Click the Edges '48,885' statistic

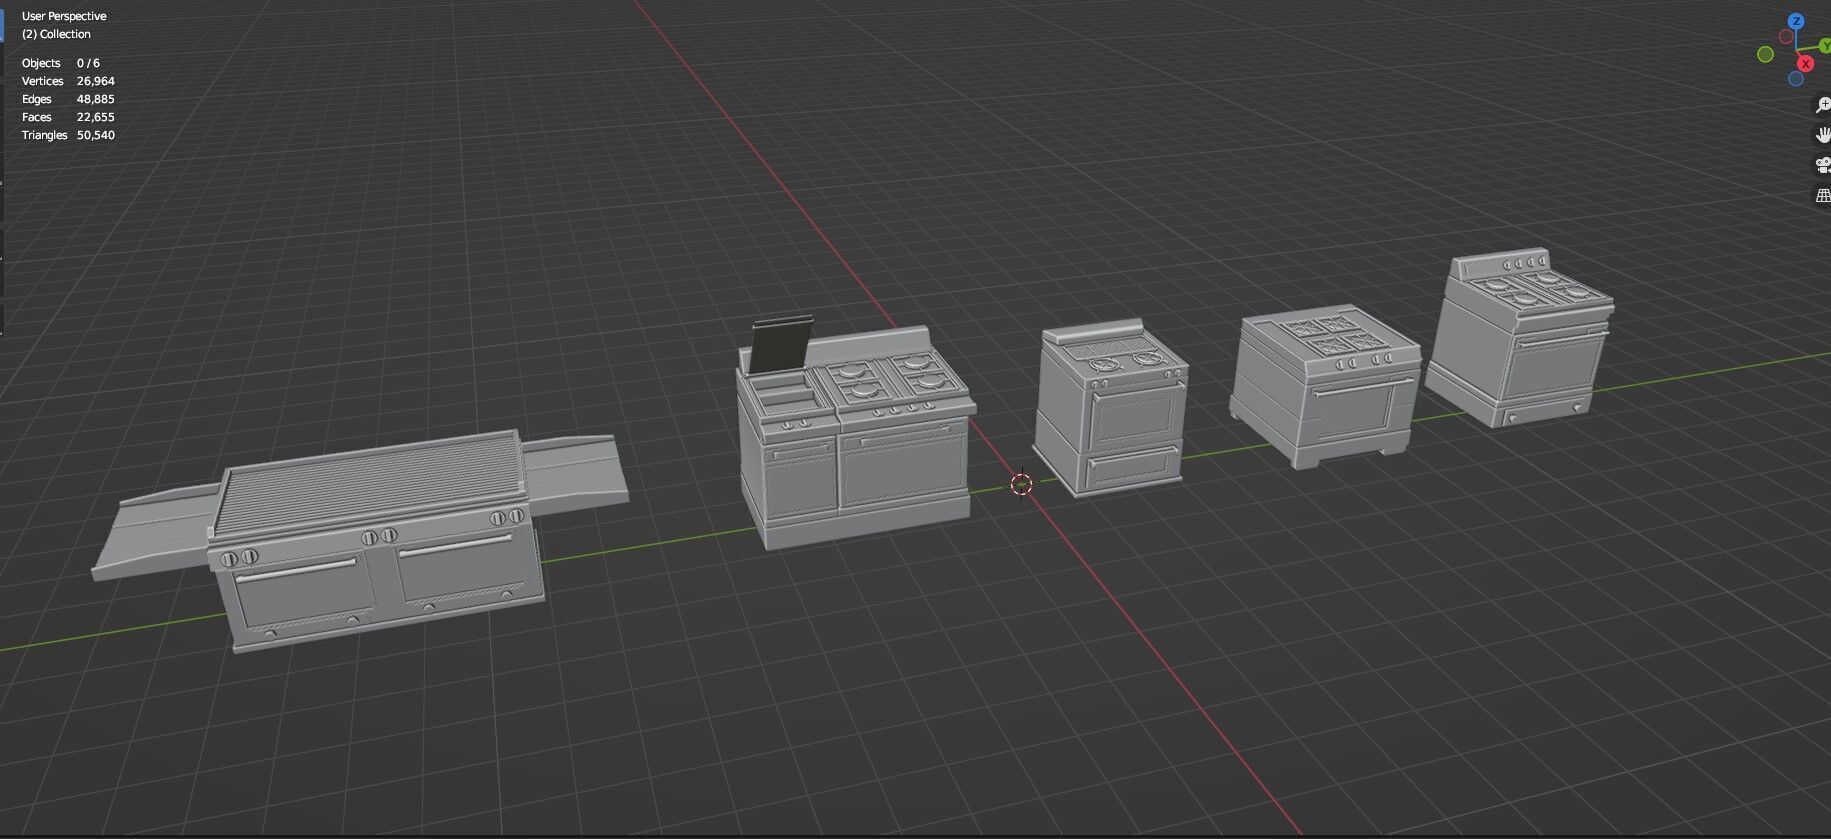[96, 99]
